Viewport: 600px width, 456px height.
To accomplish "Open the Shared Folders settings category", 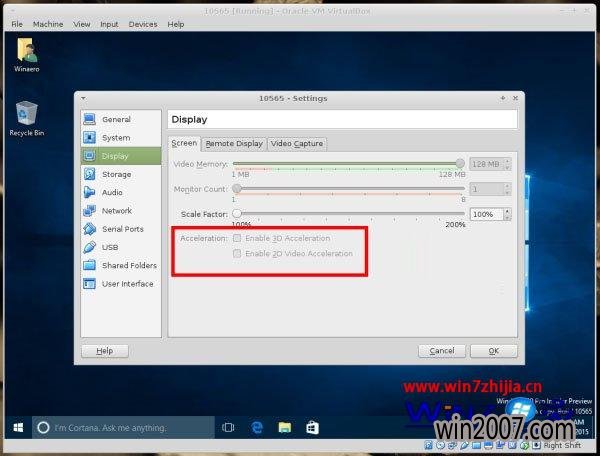I will coord(121,265).
